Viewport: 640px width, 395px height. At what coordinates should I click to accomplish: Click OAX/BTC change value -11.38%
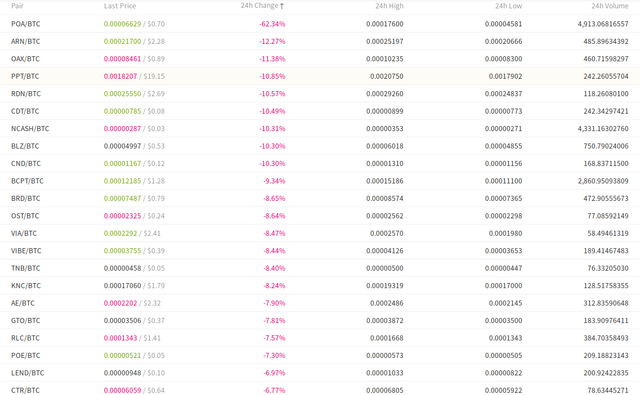pyautogui.click(x=272, y=59)
